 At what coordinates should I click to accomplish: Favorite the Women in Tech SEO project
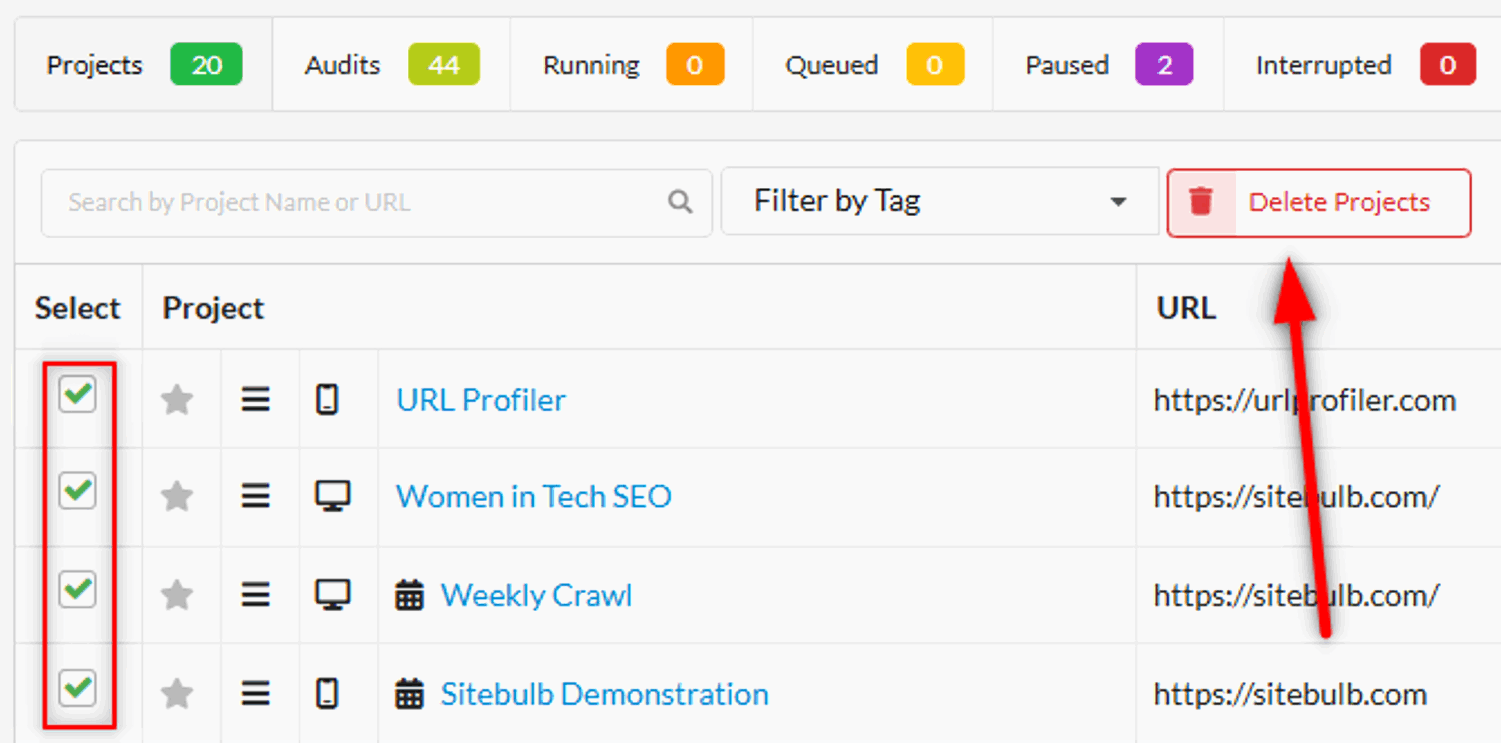click(x=177, y=496)
